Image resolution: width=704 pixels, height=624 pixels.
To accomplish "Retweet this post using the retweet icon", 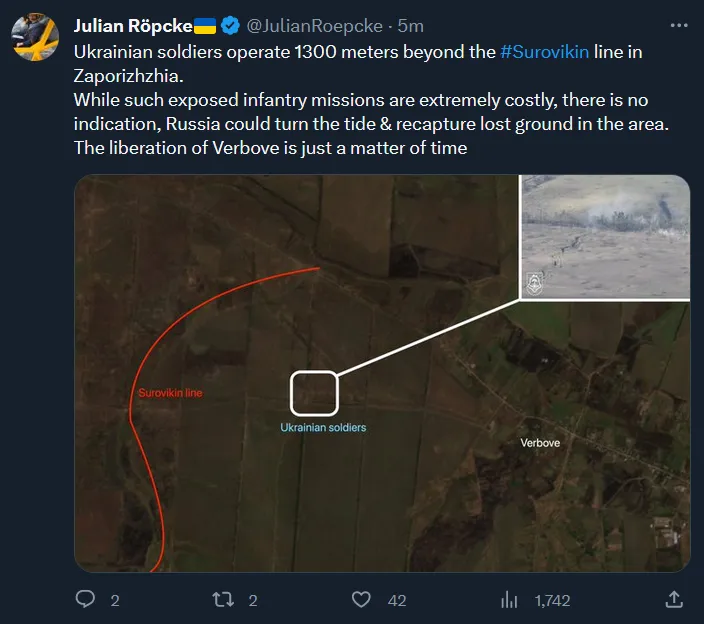I will coord(224,599).
